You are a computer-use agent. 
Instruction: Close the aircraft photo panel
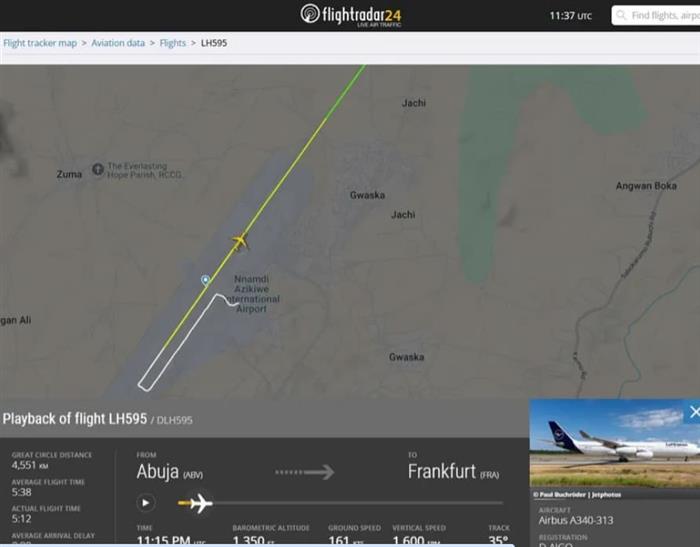(x=694, y=412)
